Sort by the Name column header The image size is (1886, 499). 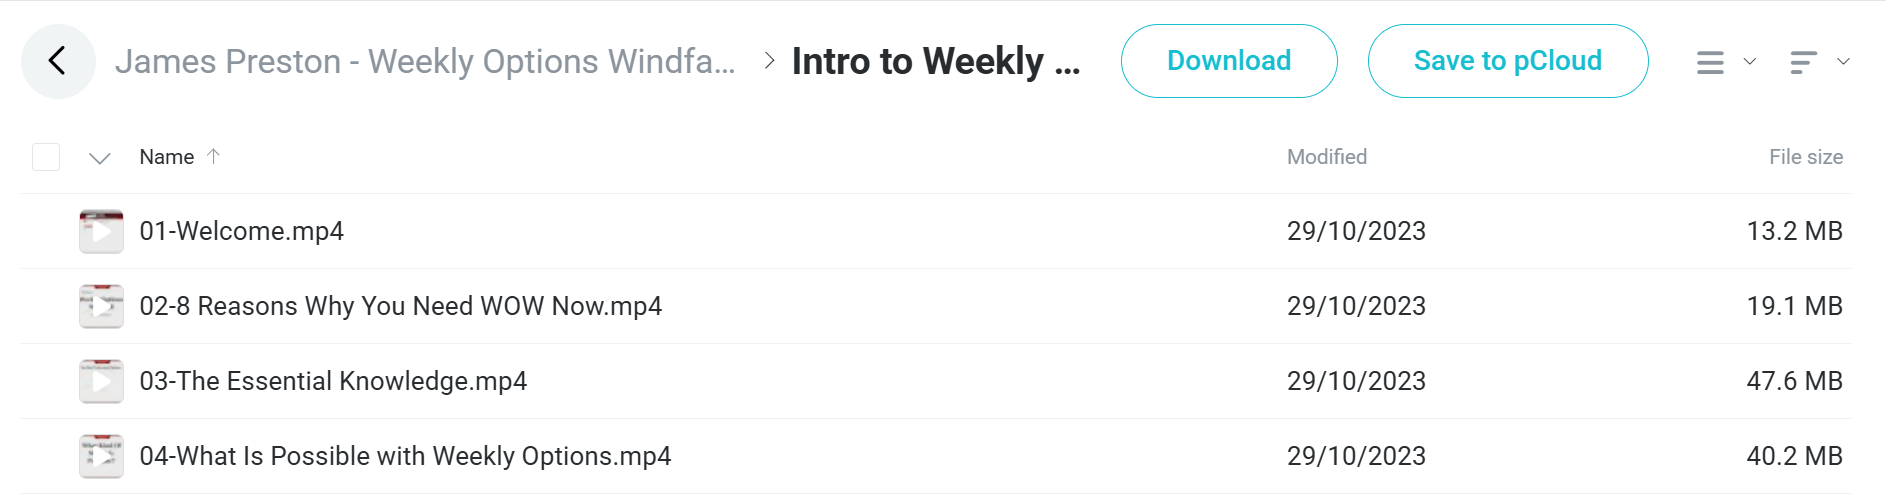coord(166,157)
